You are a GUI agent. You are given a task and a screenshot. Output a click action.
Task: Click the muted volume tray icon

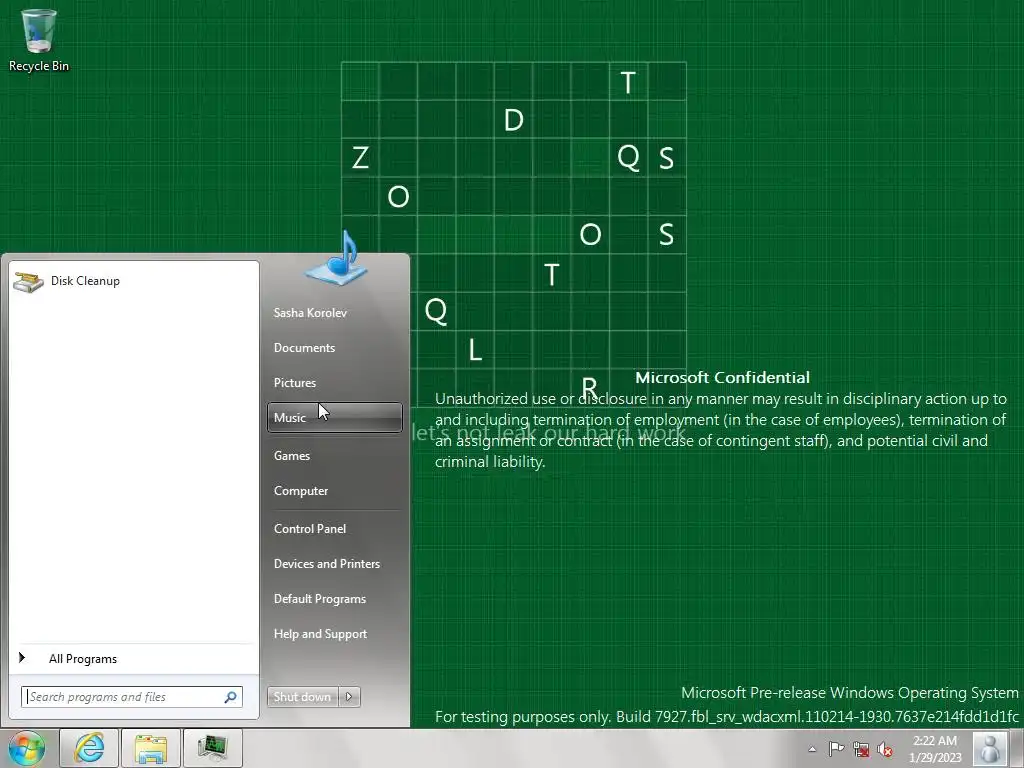pos(885,749)
